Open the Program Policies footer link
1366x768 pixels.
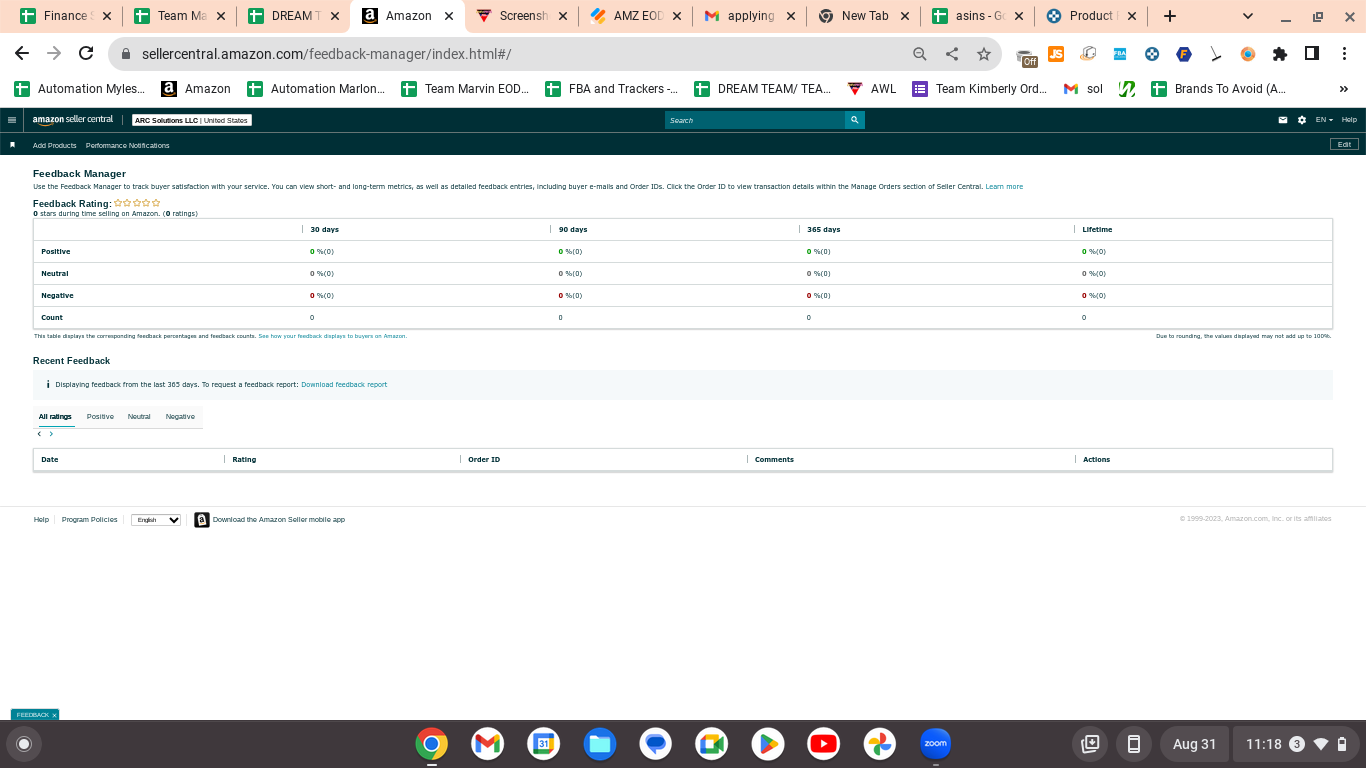click(x=90, y=520)
